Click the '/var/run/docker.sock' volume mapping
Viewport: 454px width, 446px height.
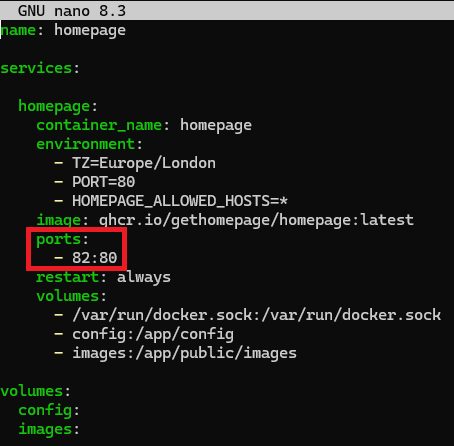click(x=257, y=315)
